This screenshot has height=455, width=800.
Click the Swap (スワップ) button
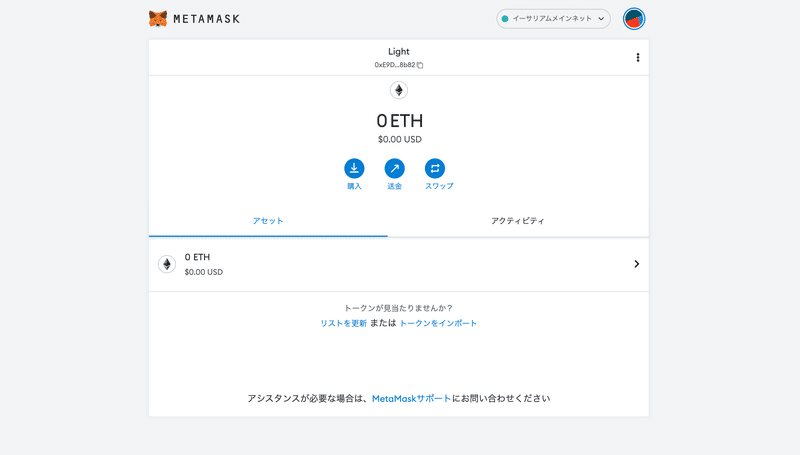pyautogui.click(x=435, y=168)
